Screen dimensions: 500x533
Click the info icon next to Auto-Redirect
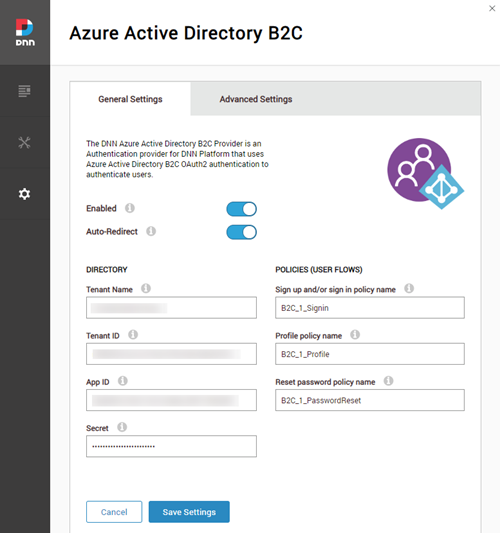pos(151,231)
